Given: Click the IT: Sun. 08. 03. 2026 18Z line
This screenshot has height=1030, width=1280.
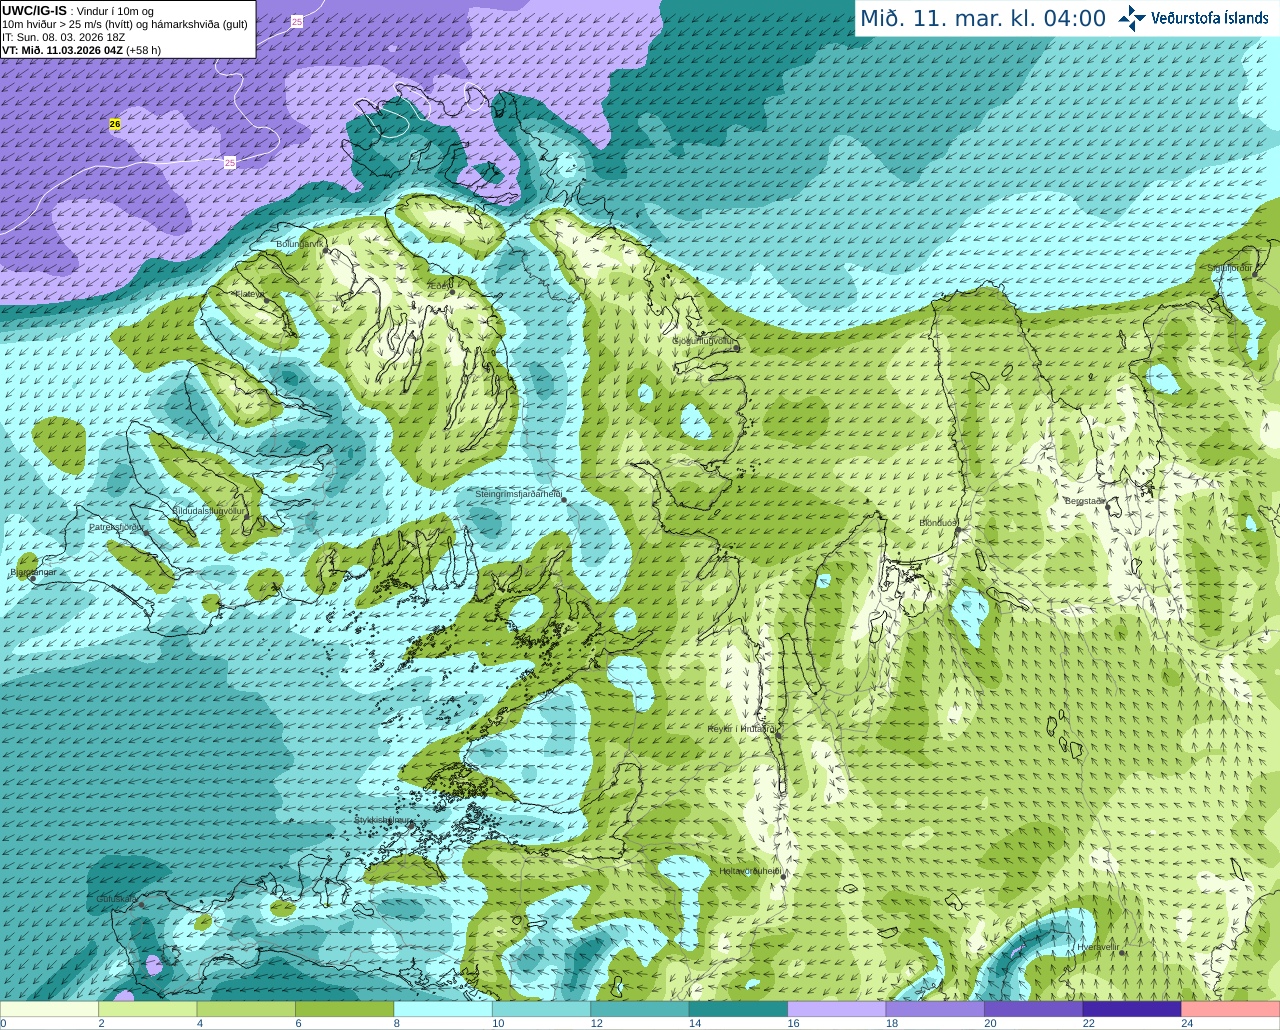Looking at the screenshot, I should point(63,37).
